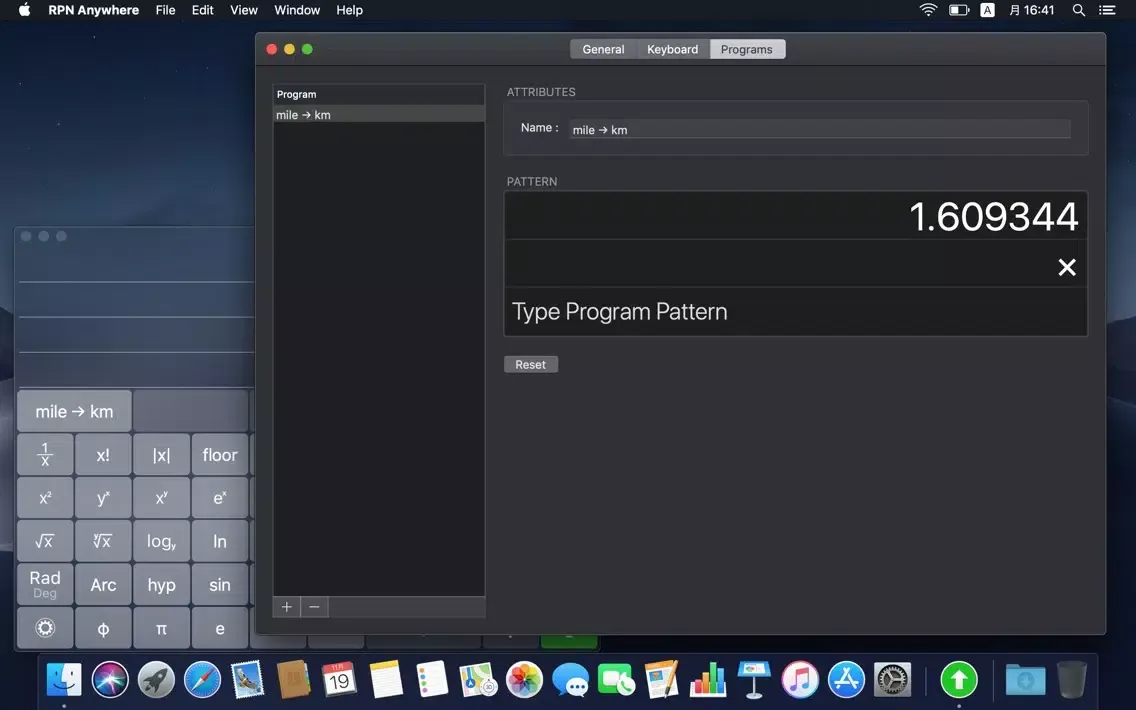The height and width of the screenshot is (710, 1136).
Task: Open Notes from the dock
Action: point(385,680)
